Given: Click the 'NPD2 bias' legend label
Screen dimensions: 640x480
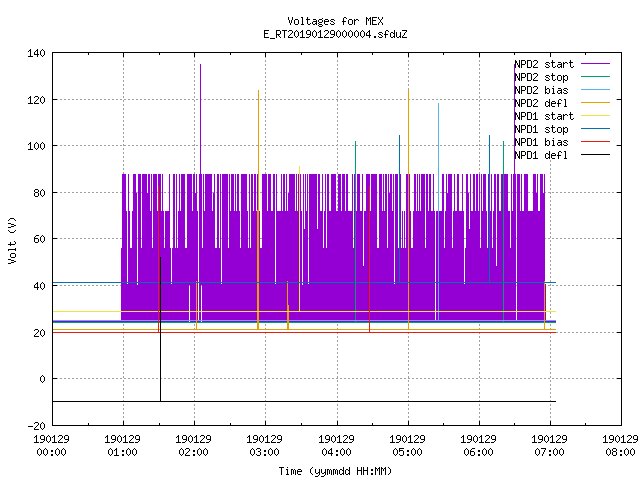Looking at the screenshot, I should 541,90.
